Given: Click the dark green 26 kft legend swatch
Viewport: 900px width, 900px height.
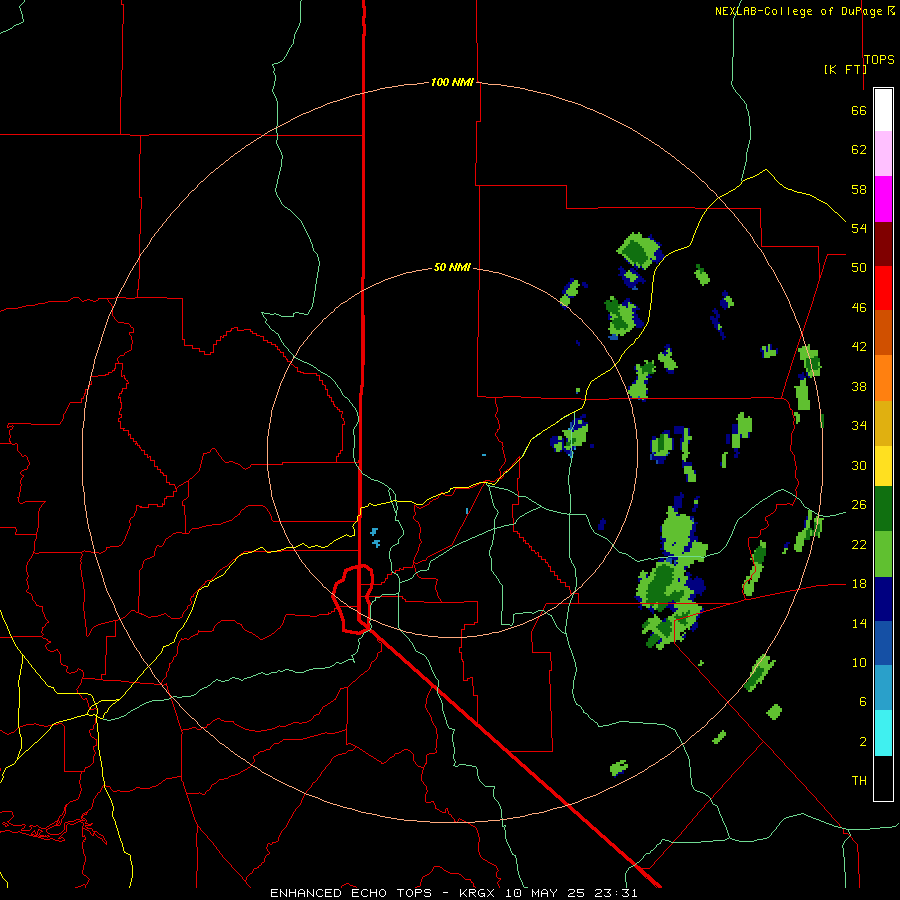Looking at the screenshot, I should click(883, 509).
